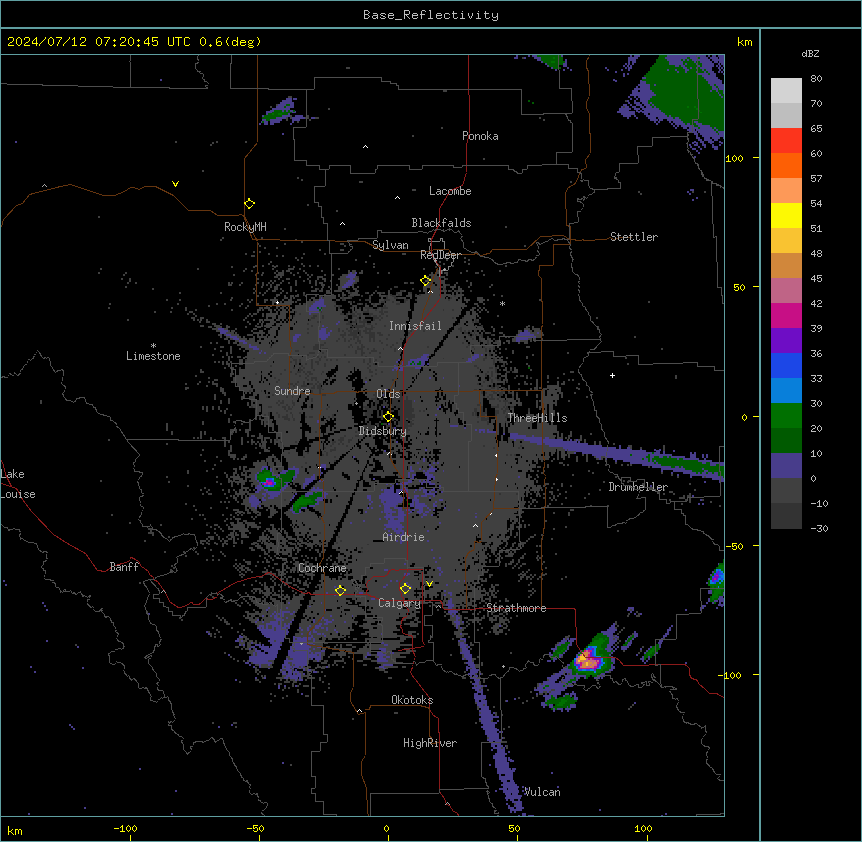The image size is (862, 842).
Task: Select the asterisk marker northeast of Innisfail
Action: (x=502, y=303)
